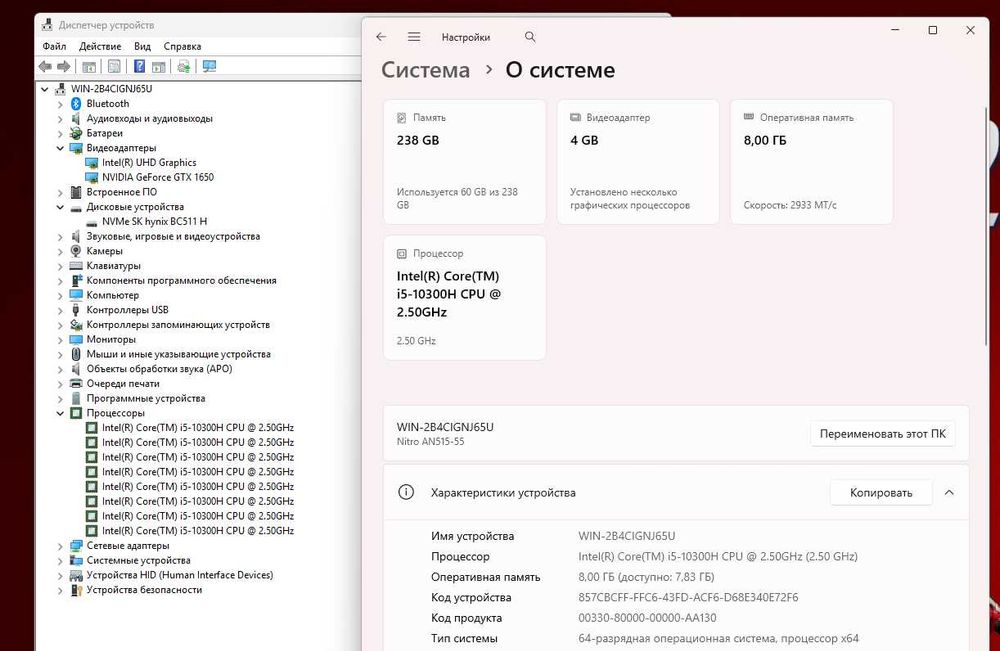Open the Действие menu
The width and height of the screenshot is (1000, 651).
[100, 47]
